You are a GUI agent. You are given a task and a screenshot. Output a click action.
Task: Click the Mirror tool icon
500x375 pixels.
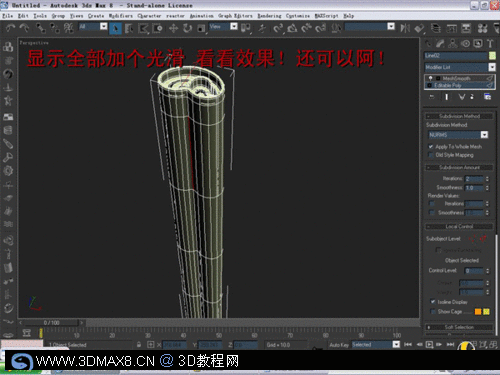(405, 28)
